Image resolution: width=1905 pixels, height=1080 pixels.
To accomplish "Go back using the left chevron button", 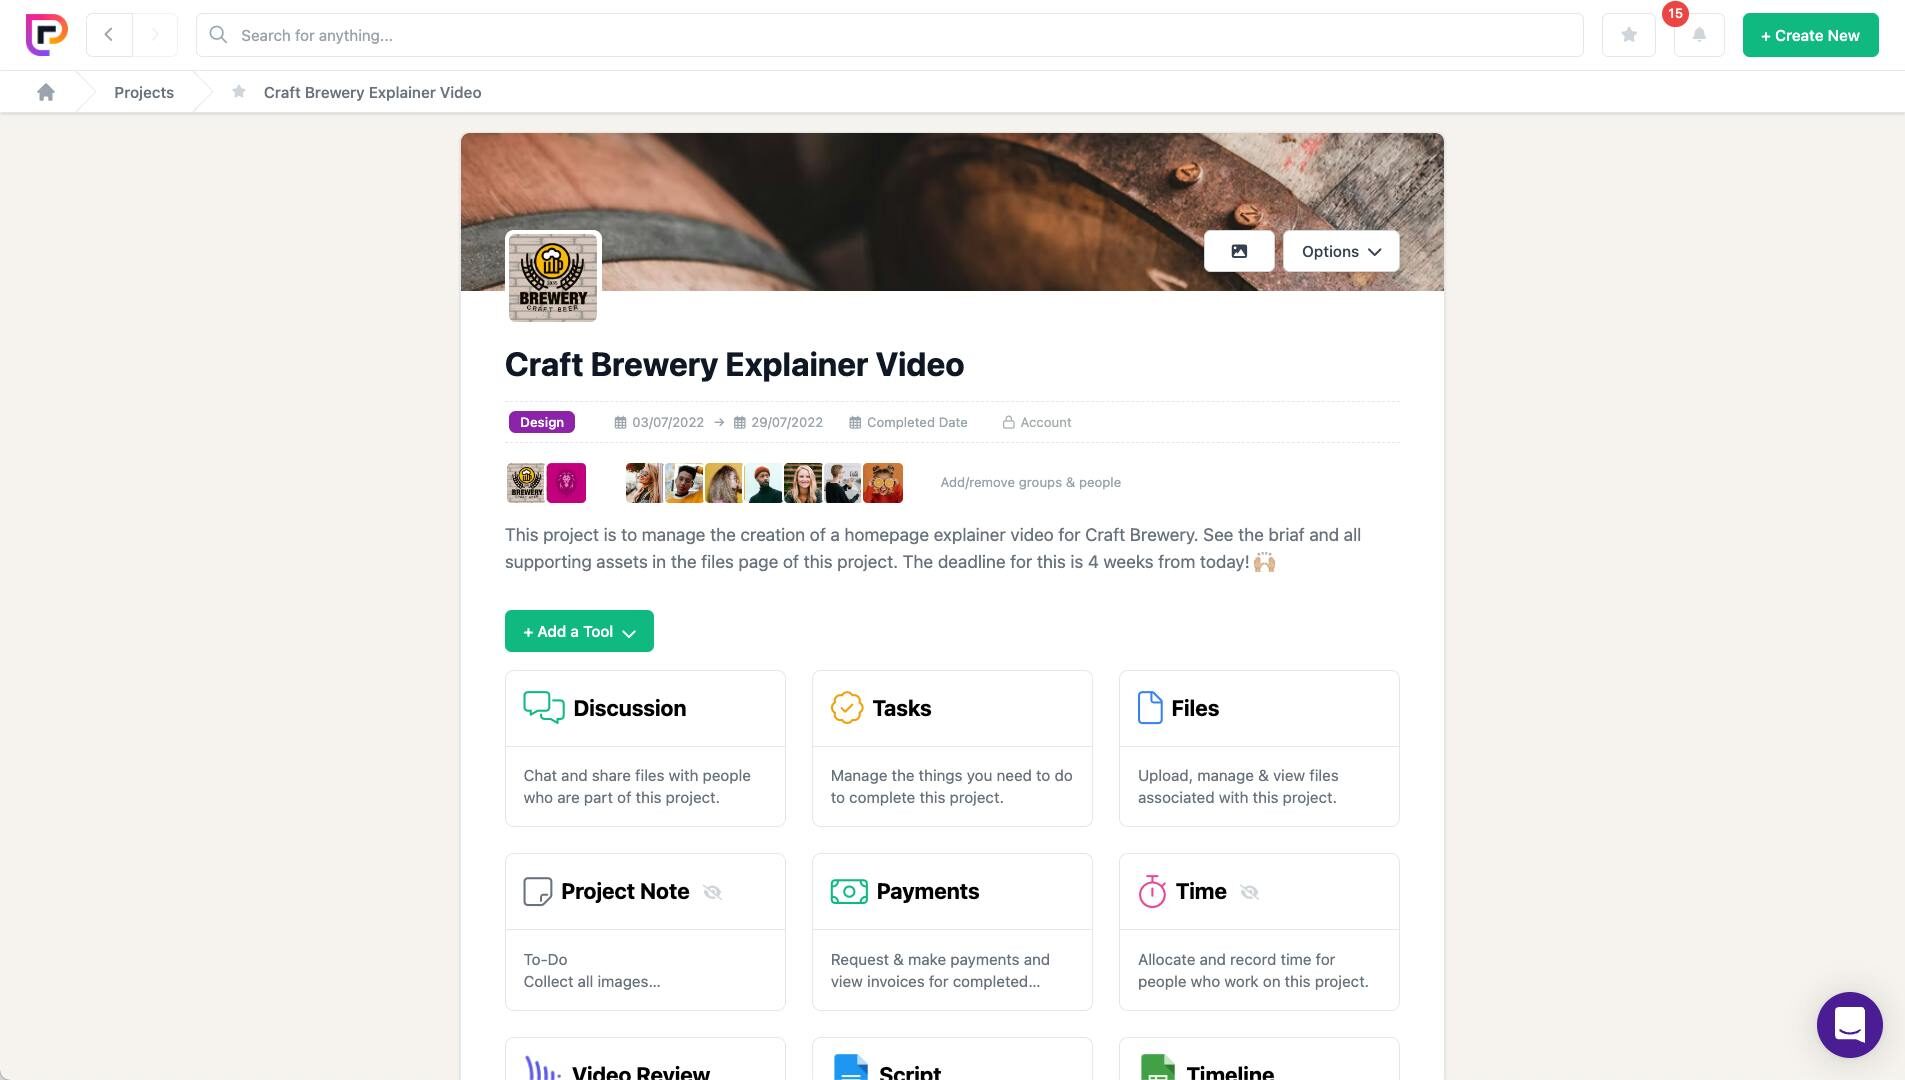I will click(109, 35).
